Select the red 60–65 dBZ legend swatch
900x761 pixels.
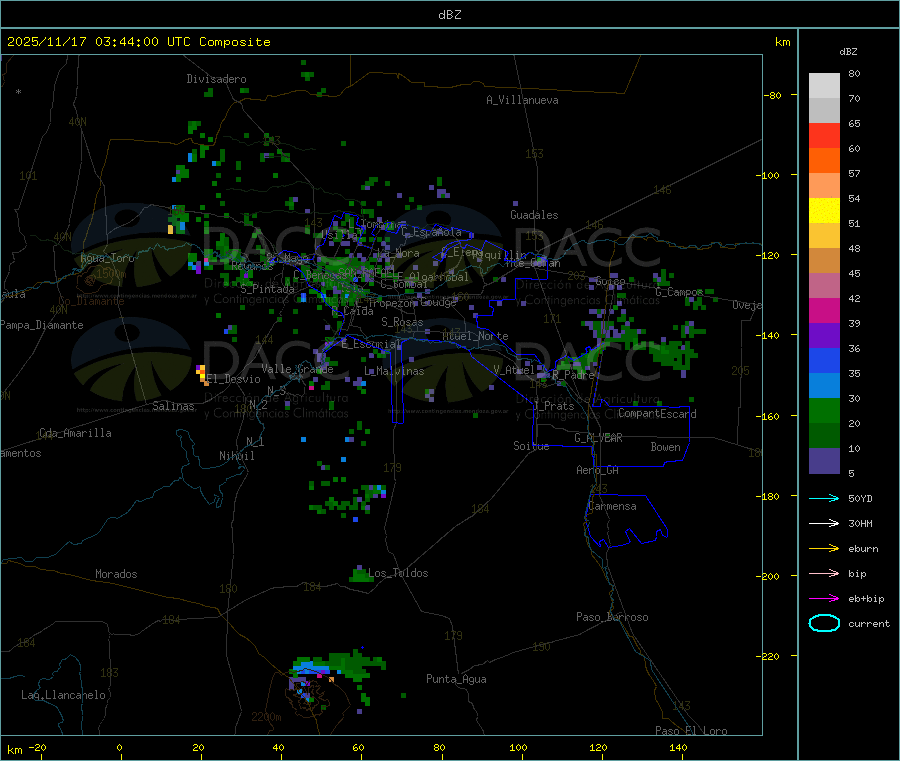click(x=824, y=136)
